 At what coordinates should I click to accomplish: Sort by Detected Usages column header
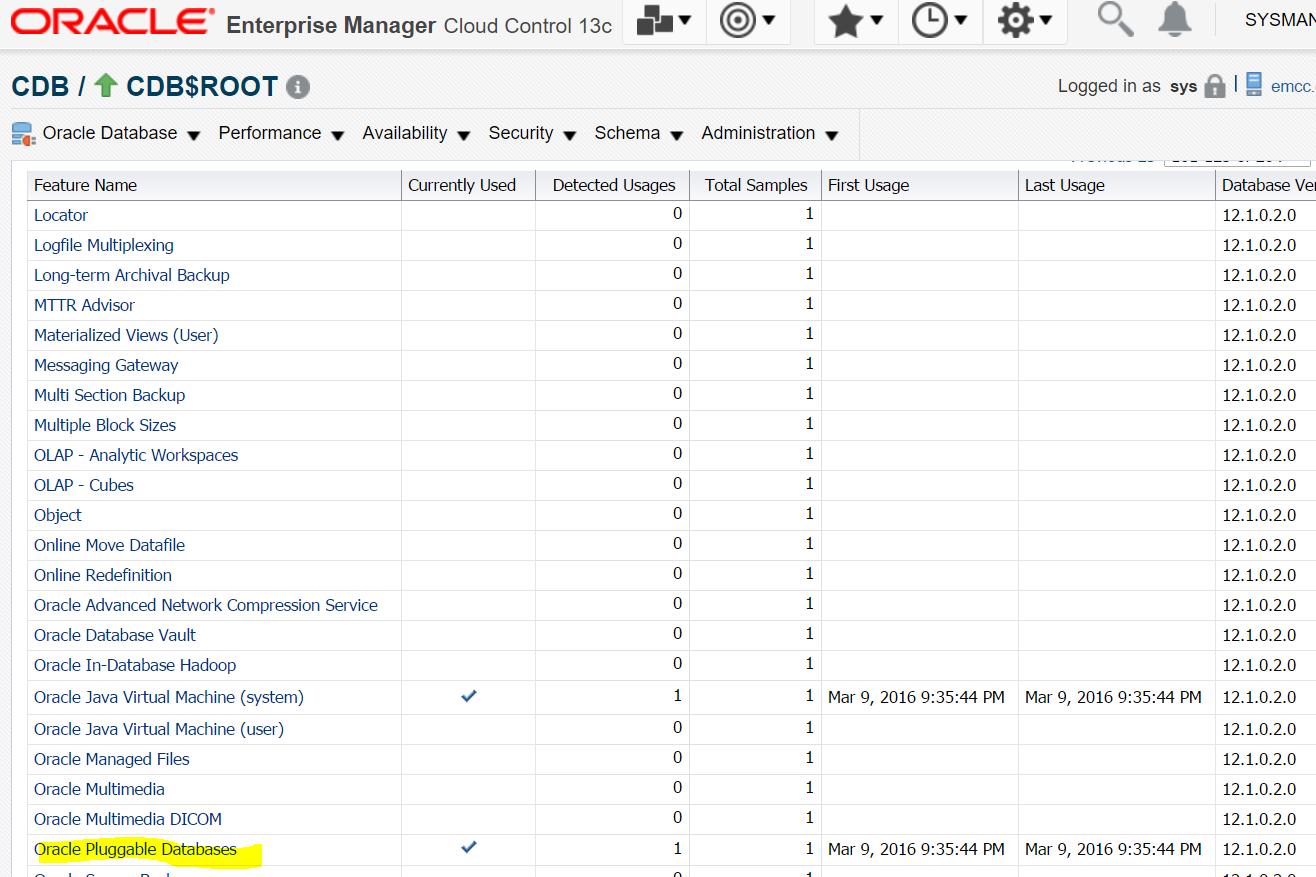(614, 185)
